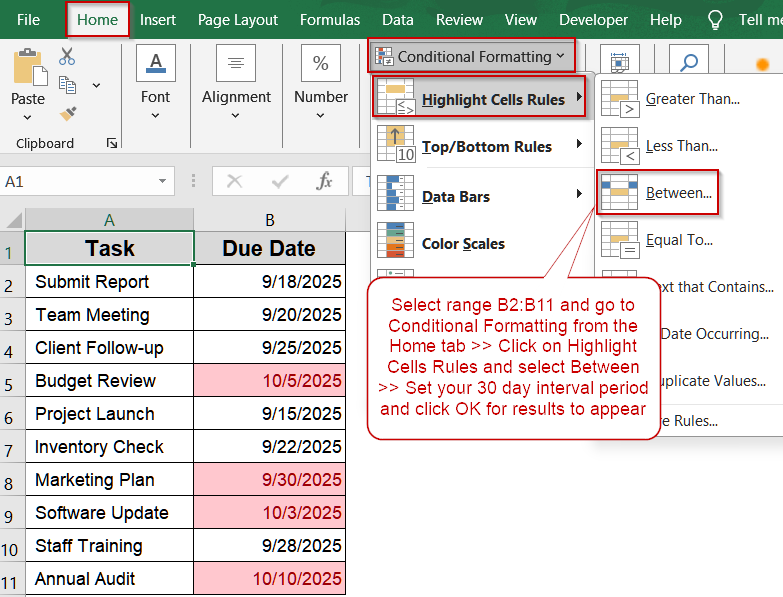The width and height of the screenshot is (783, 597).
Task: Click the Cut scissors icon
Action: pos(67,57)
